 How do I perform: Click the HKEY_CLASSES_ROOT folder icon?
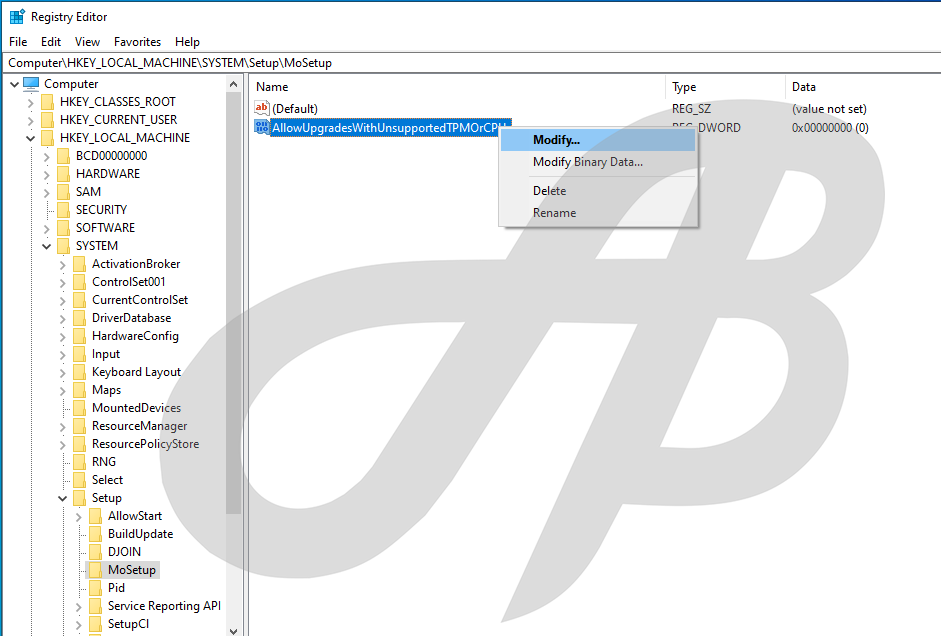coord(47,102)
